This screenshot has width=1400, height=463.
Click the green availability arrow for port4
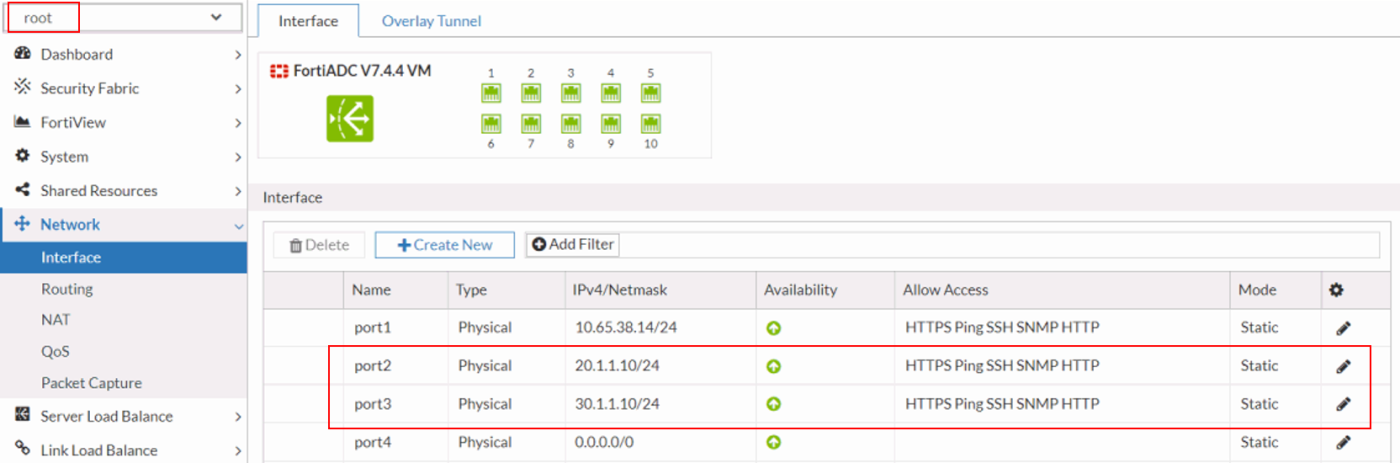coord(773,442)
